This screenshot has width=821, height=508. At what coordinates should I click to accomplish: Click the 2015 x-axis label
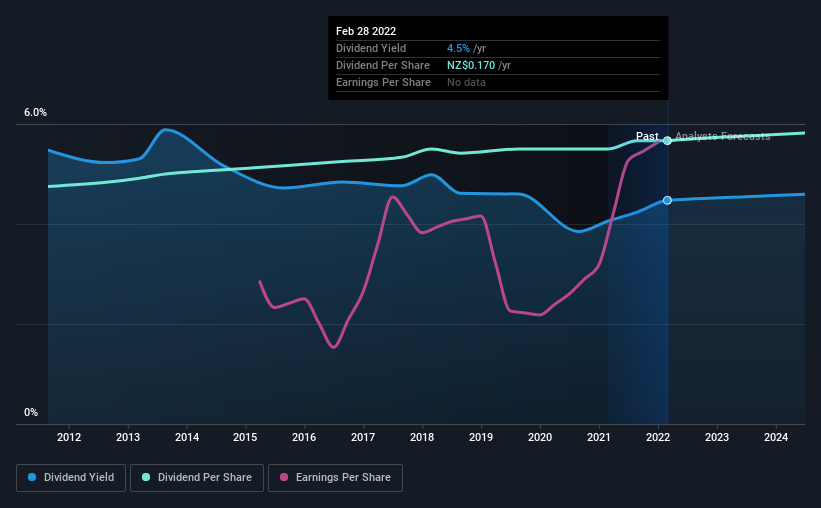pyautogui.click(x=245, y=437)
